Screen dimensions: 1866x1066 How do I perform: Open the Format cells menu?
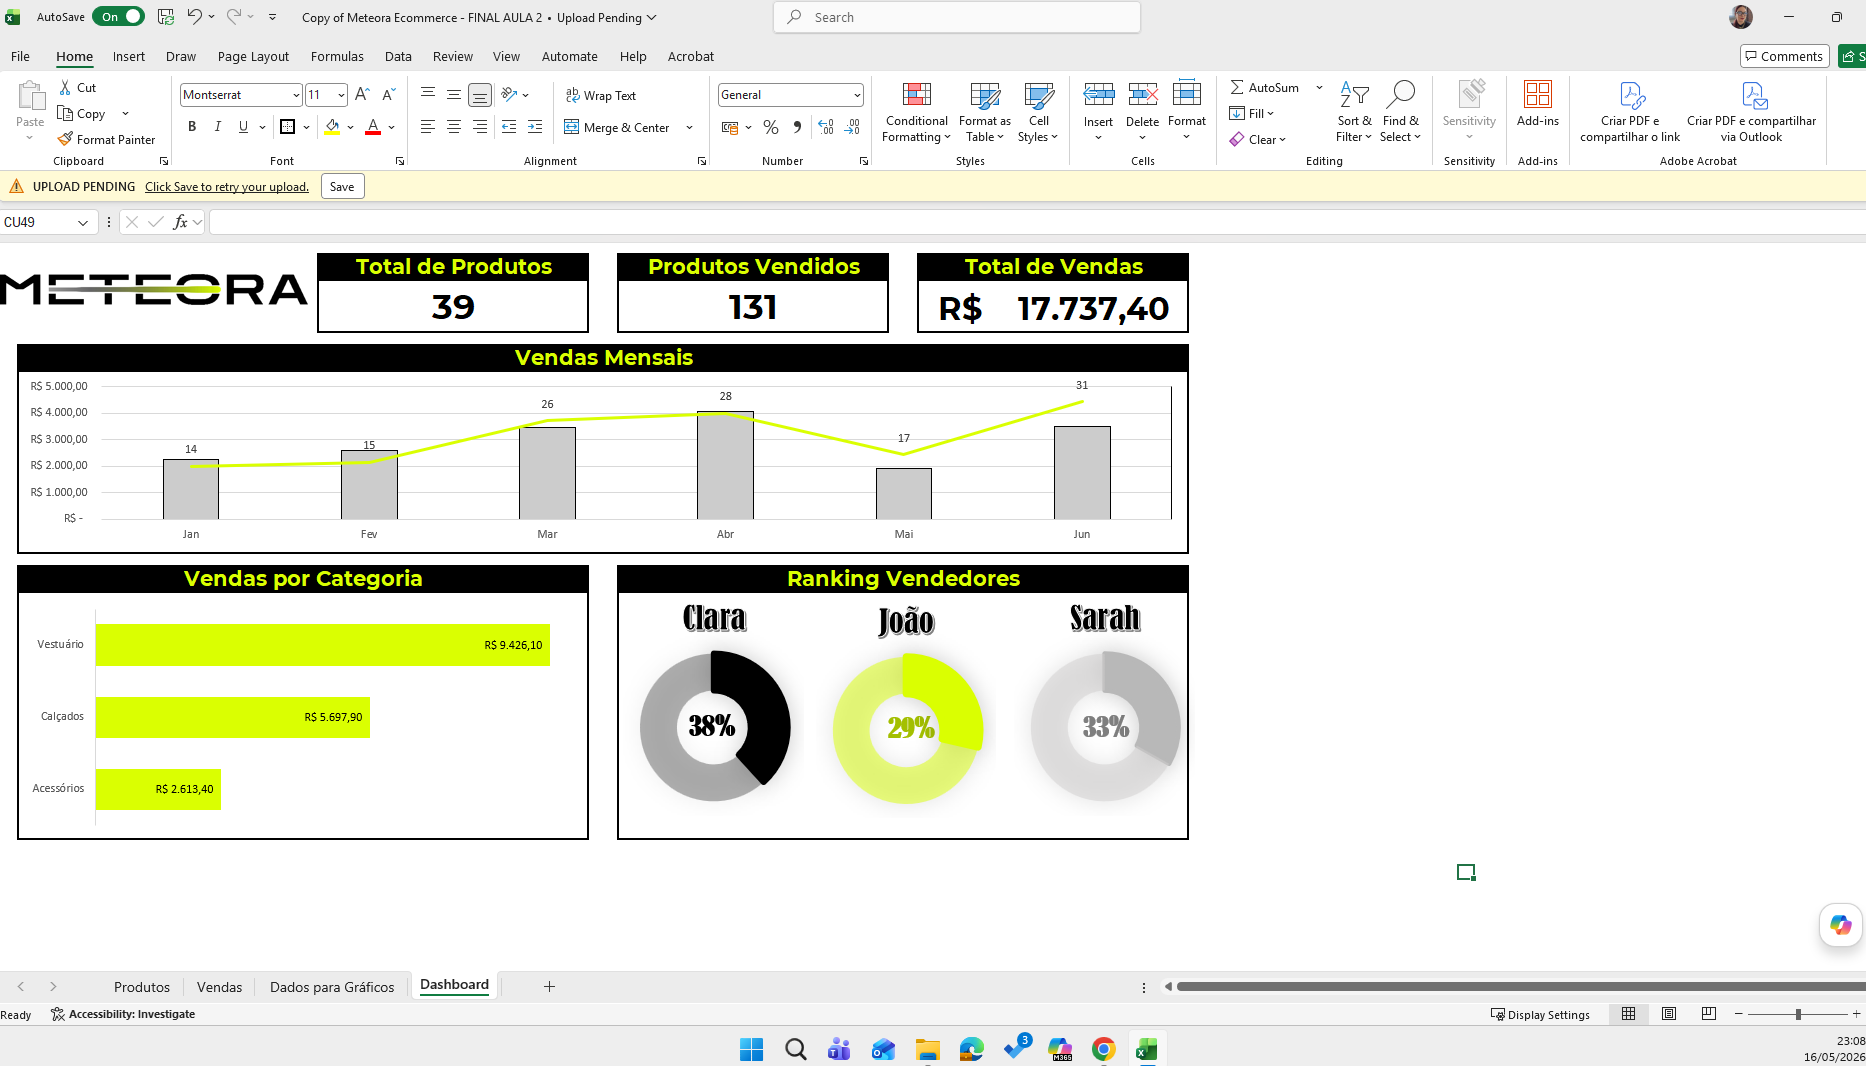point(1187,110)
